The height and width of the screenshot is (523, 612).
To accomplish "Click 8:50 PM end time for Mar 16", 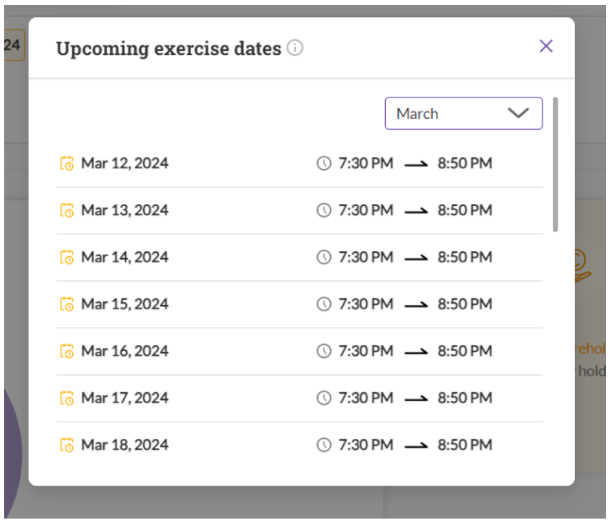I will (x=464, y=351).
